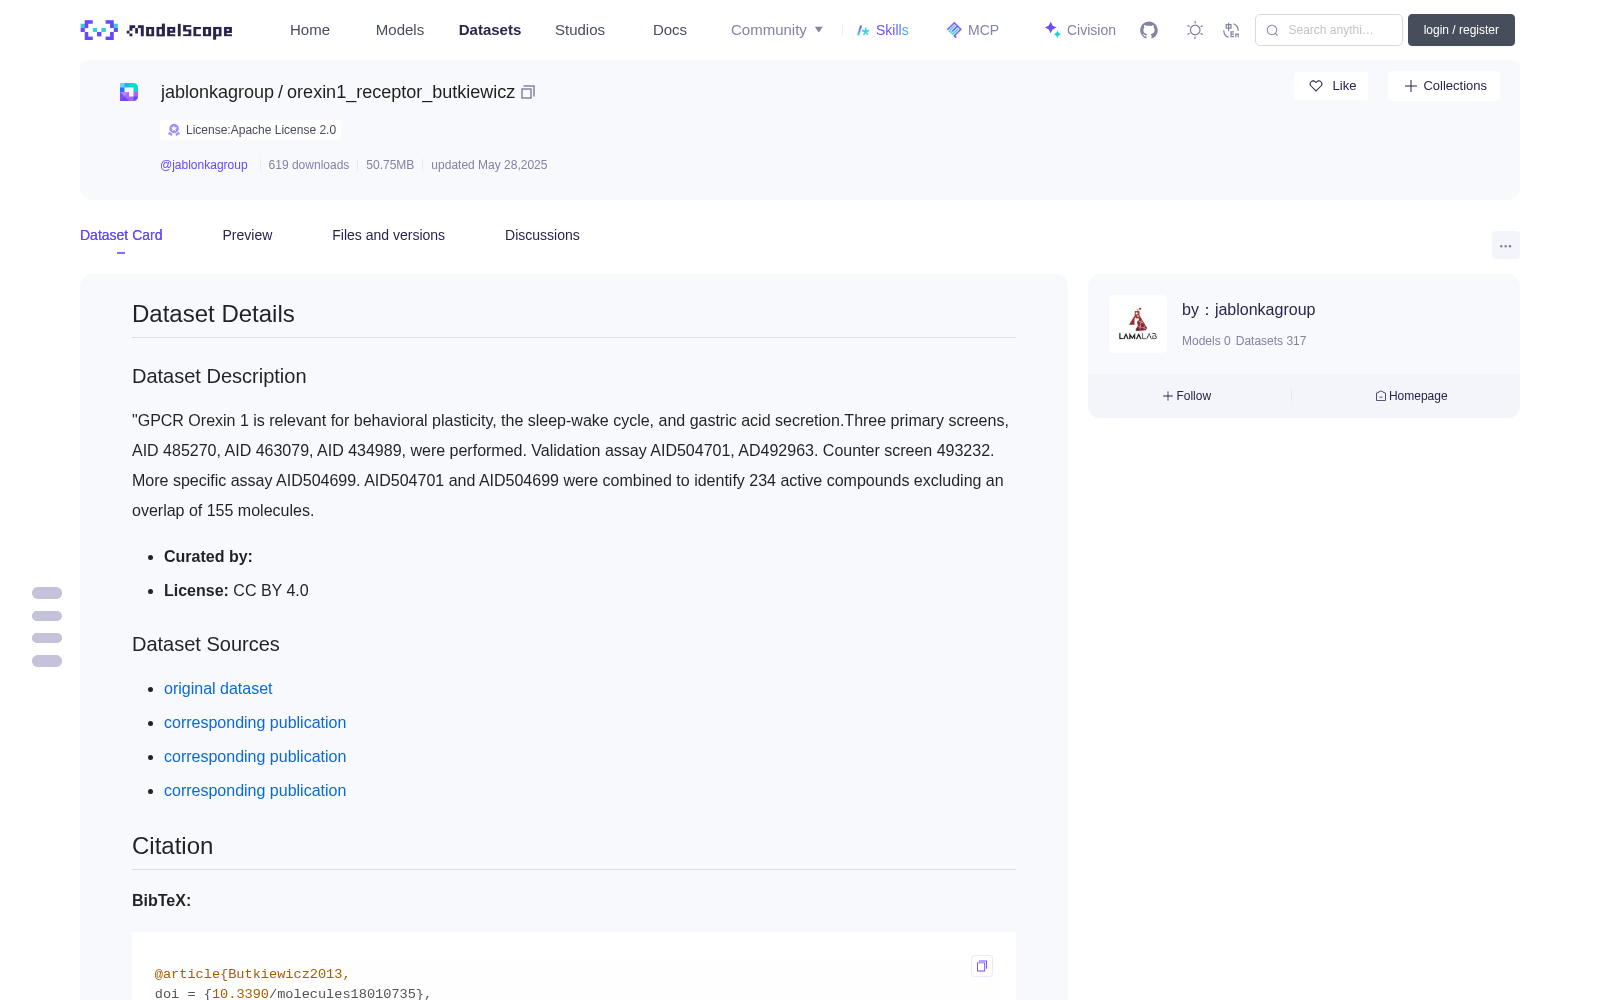1600x1000 pixels.
Task: Click the License: CC BY 4.0 bullet
Action: click(236, 590)
